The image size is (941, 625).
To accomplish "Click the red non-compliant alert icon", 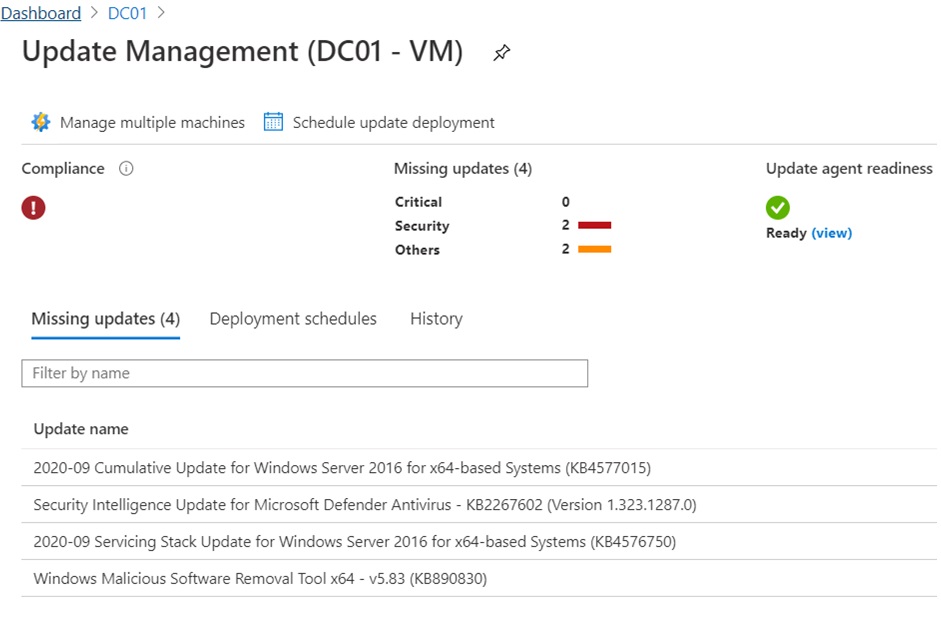I will coord(34,208).
